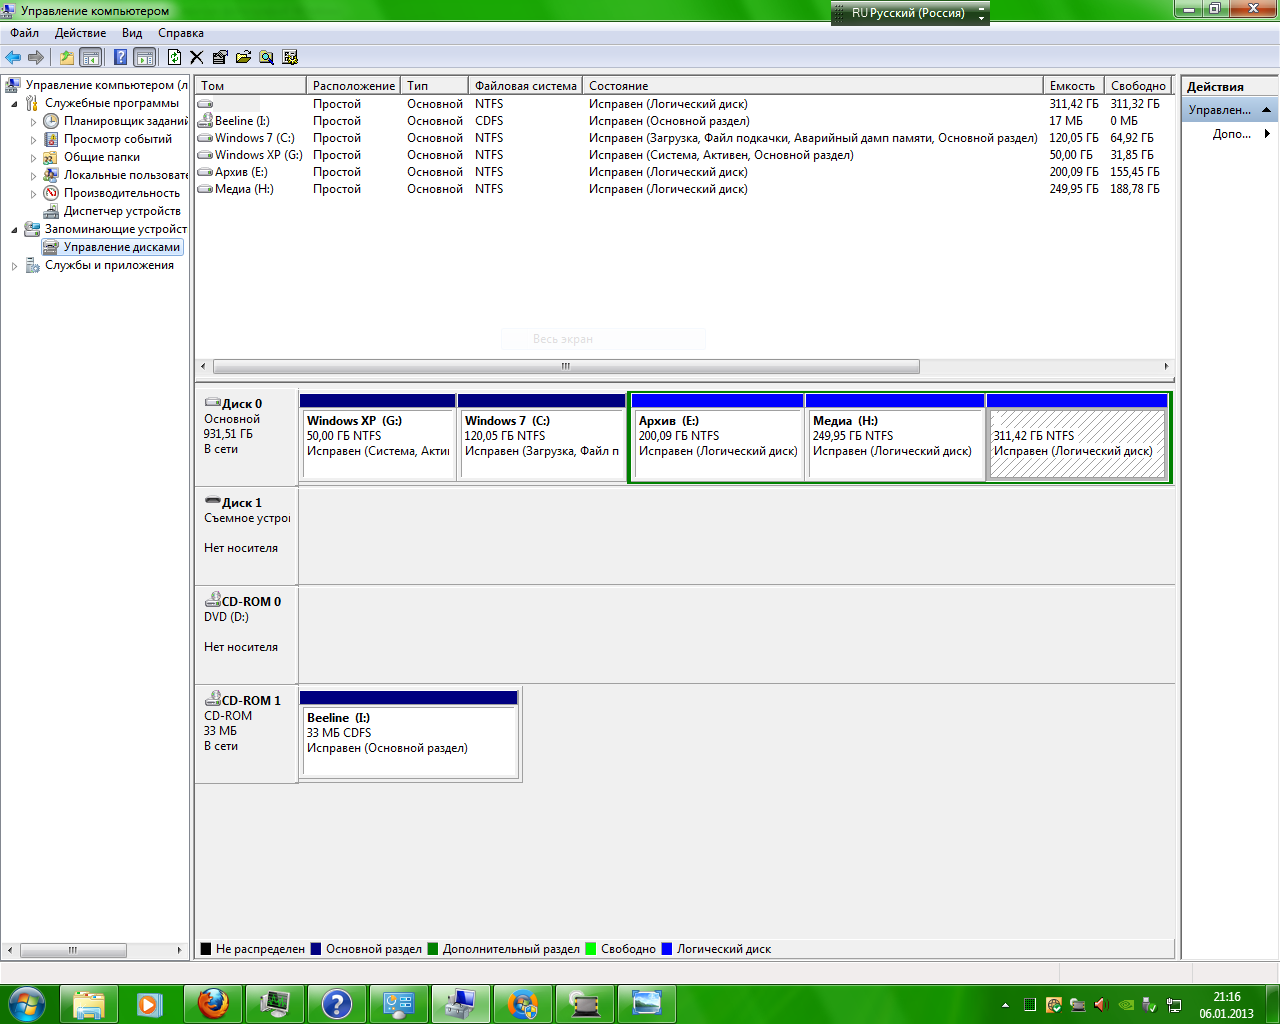Sort by the Емкость column header
The width and height of the screenshot is (1280, 1024).
pos(1073,86)
